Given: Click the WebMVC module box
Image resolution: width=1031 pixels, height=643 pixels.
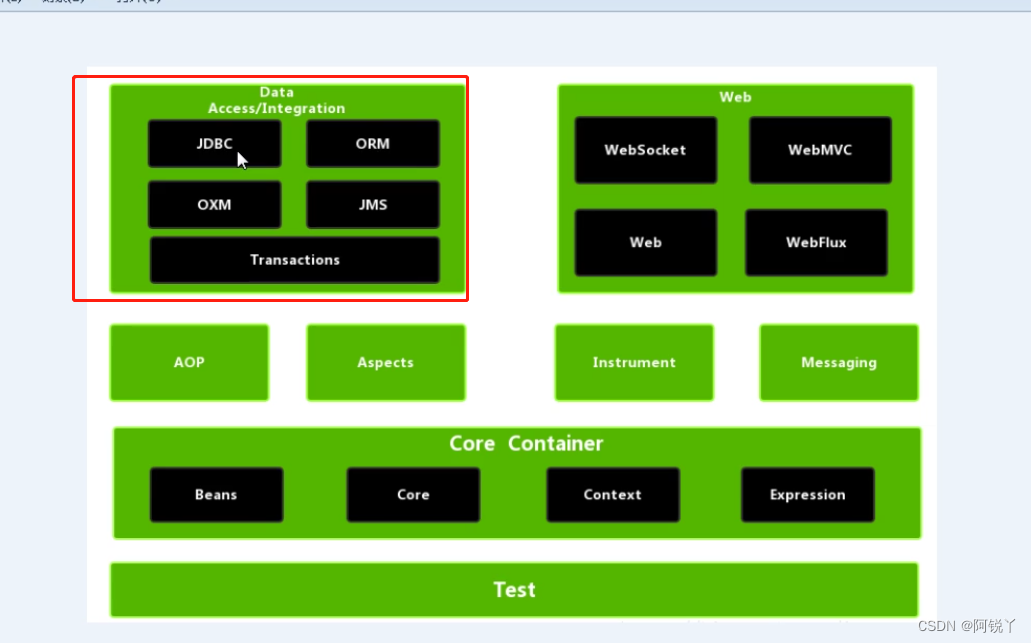Looking at the screenshot, I should pyautogui.click(x=820, y=150).
